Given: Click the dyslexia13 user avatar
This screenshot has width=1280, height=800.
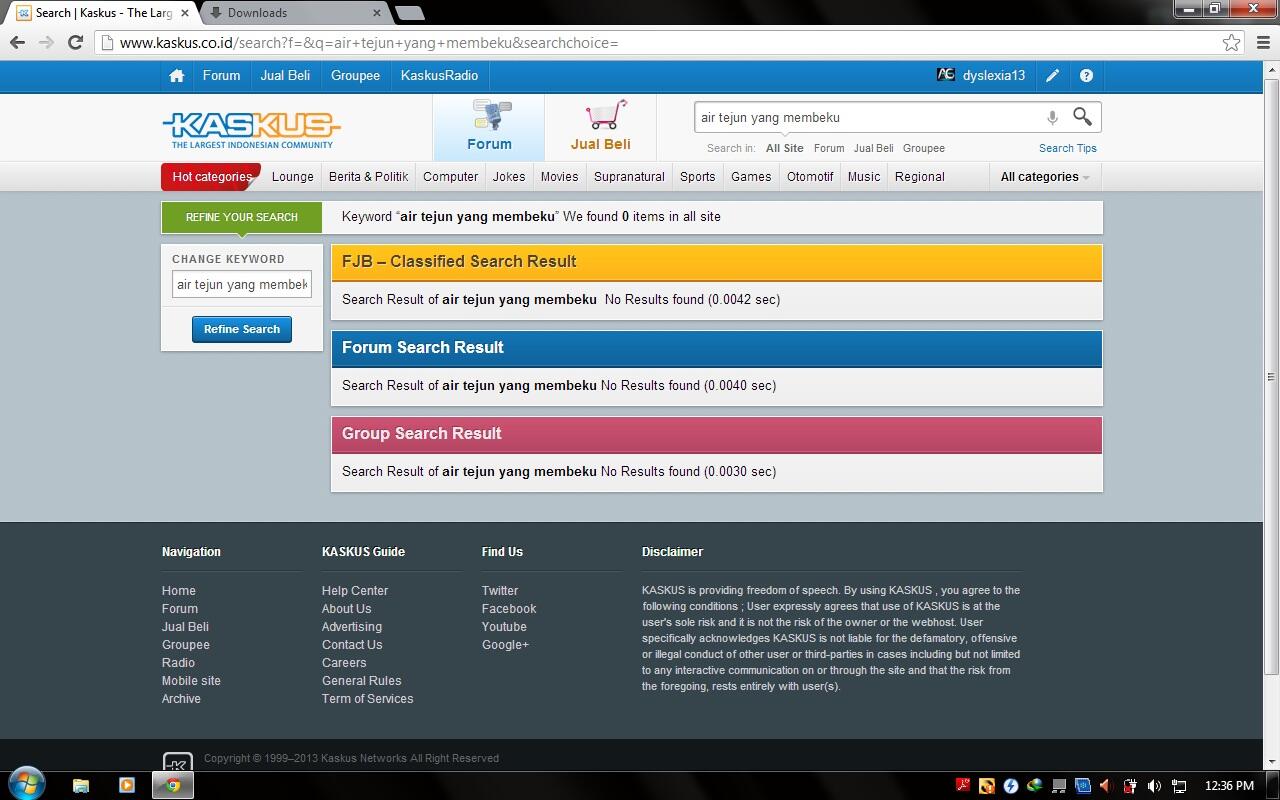Looking at the screenshot, I should coord(945,75).
